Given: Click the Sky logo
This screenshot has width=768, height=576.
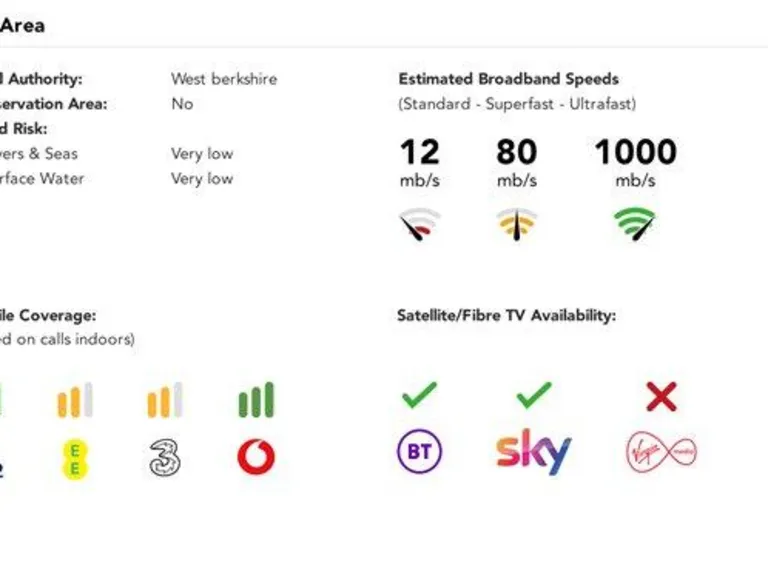Looking at the screenshot, I should click(533, 453).
